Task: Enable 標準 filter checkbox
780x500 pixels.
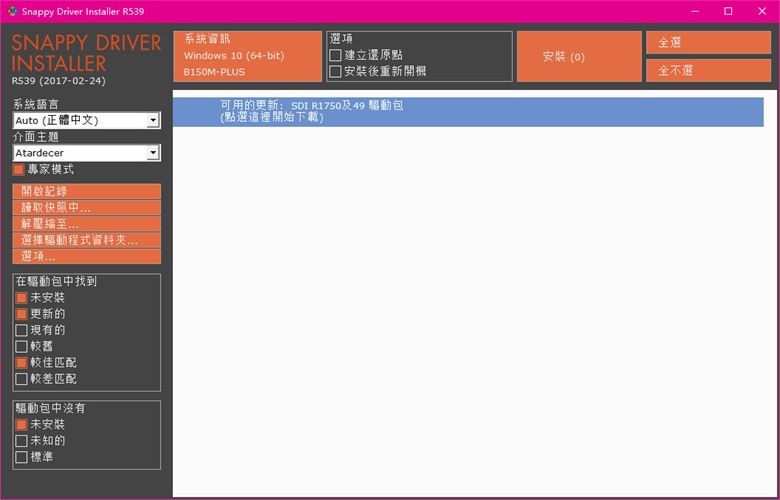Action: click(x=21, y=457)
